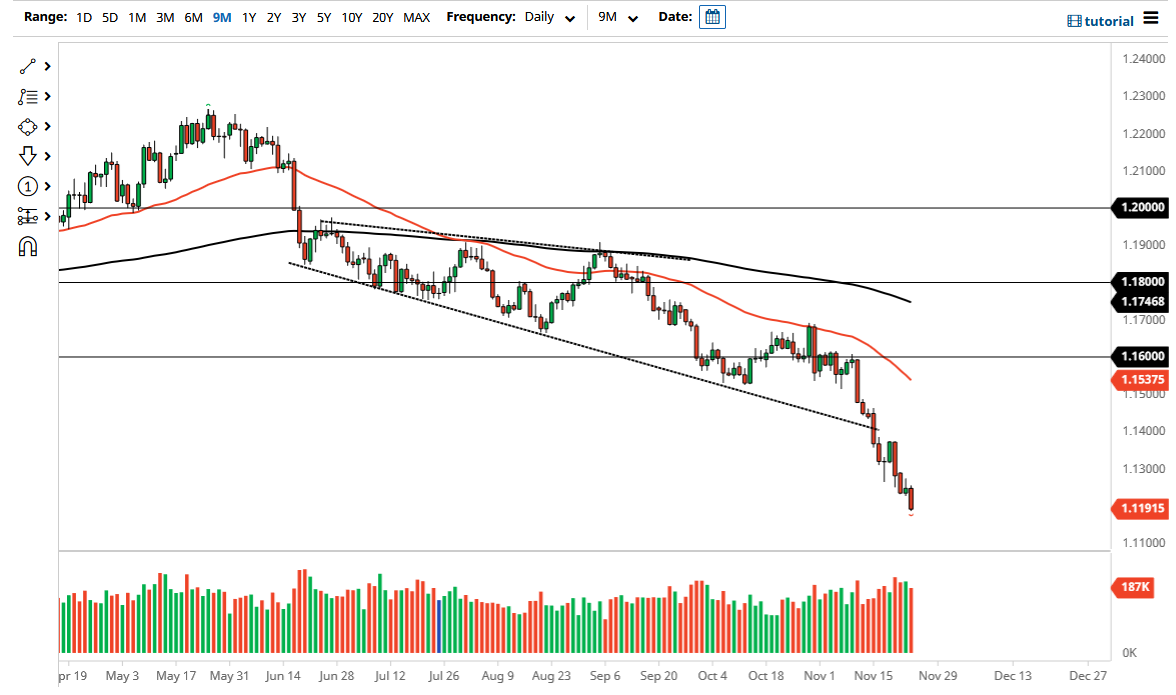
Task: Select the 5D range option
Action: pos(109,17)
